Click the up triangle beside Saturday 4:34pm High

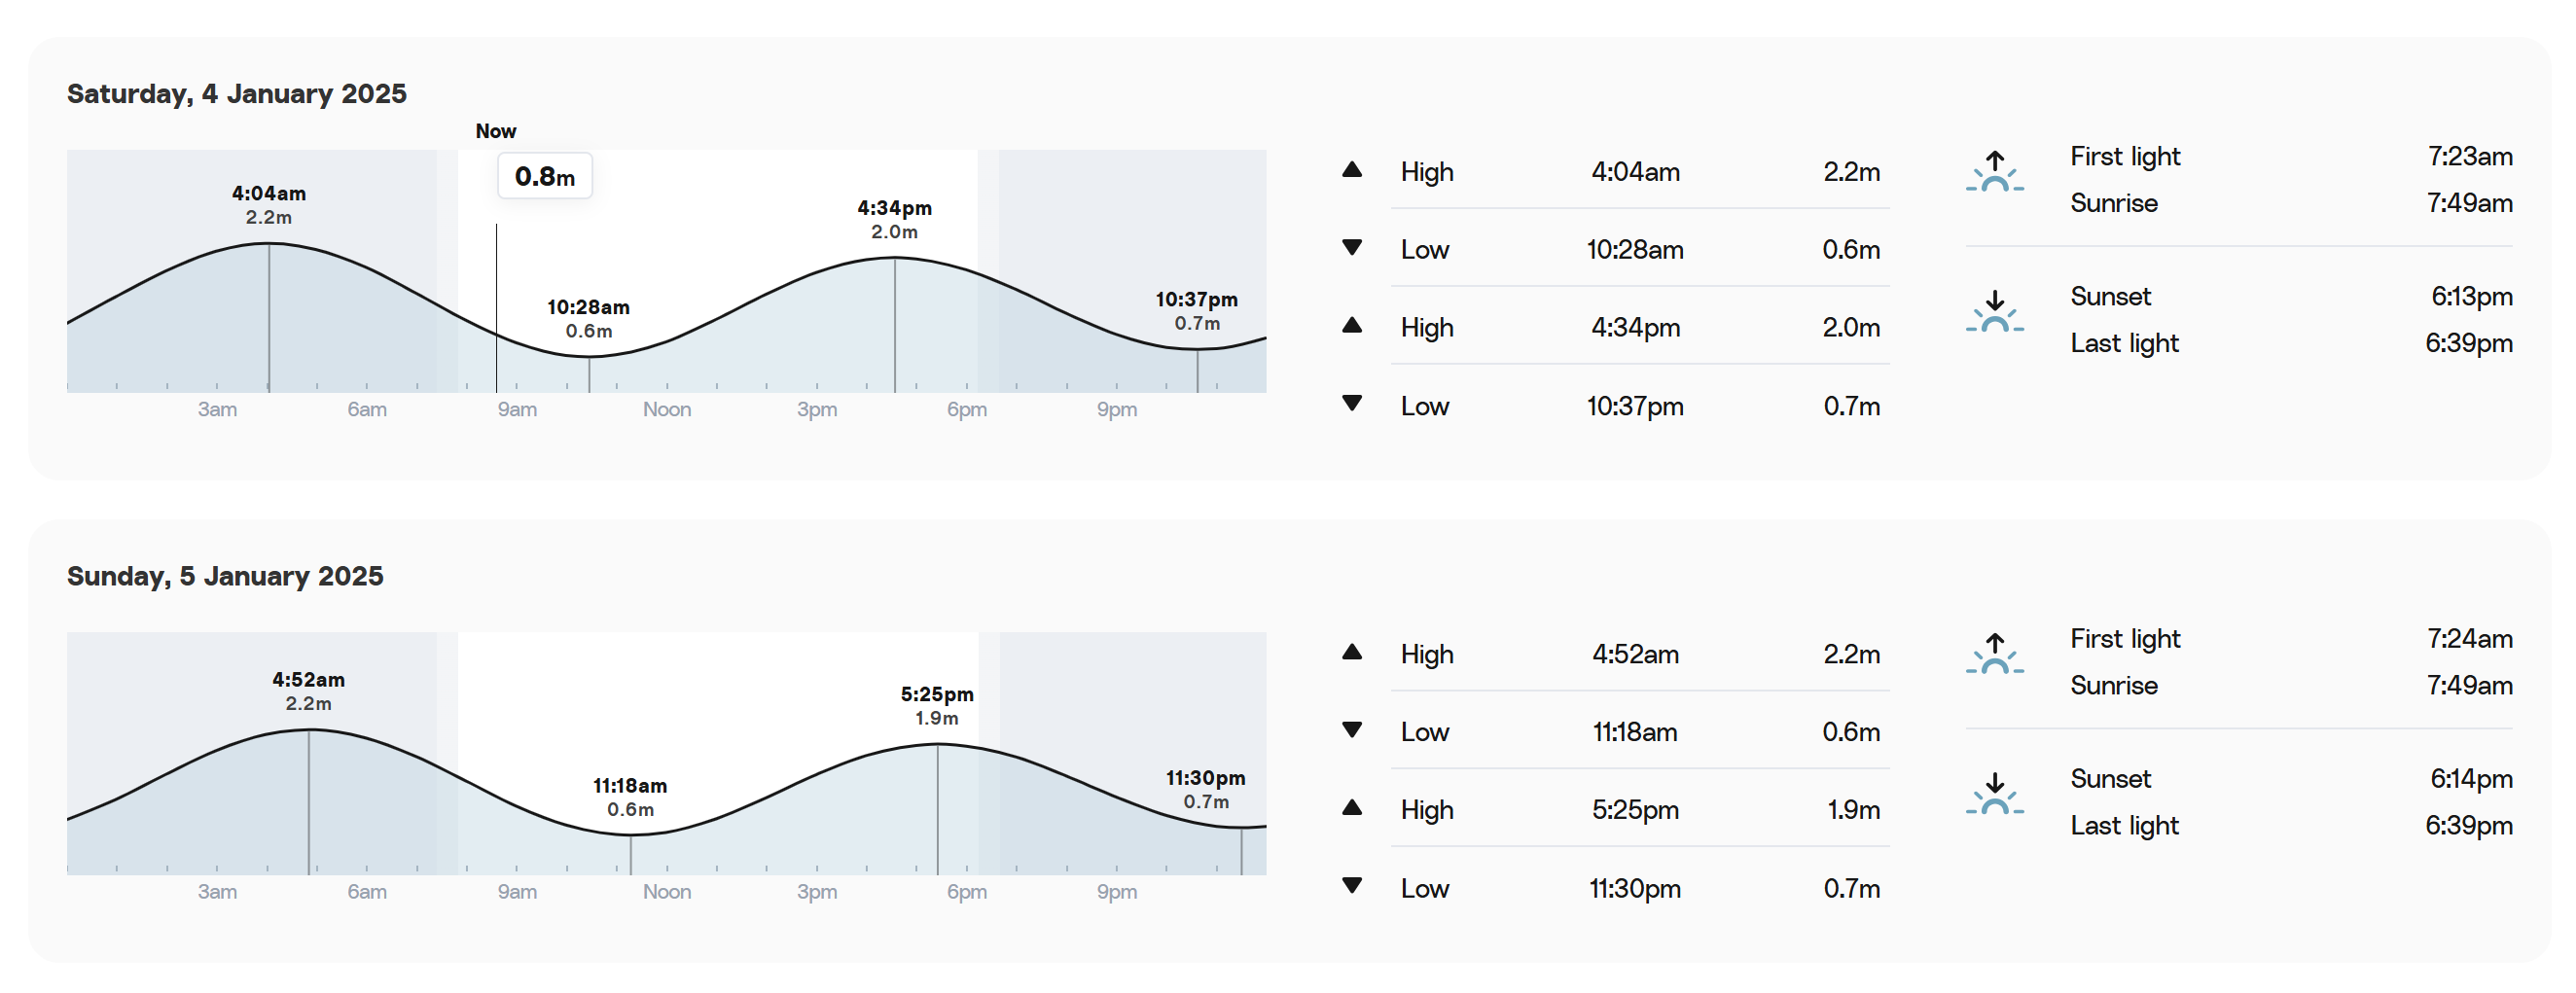point(1352,325)
